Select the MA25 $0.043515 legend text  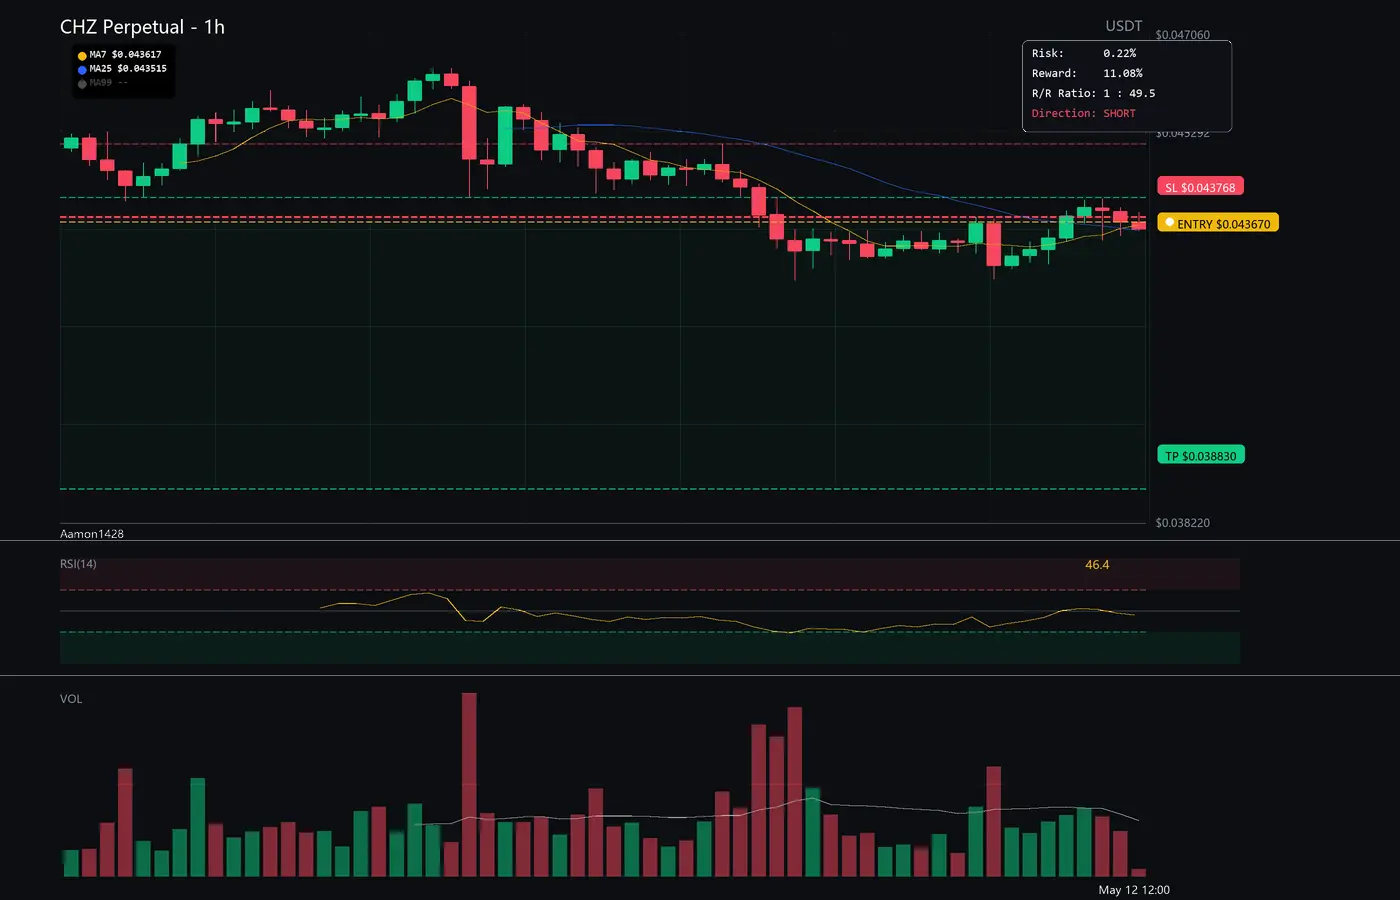click(x=128, y=69)
